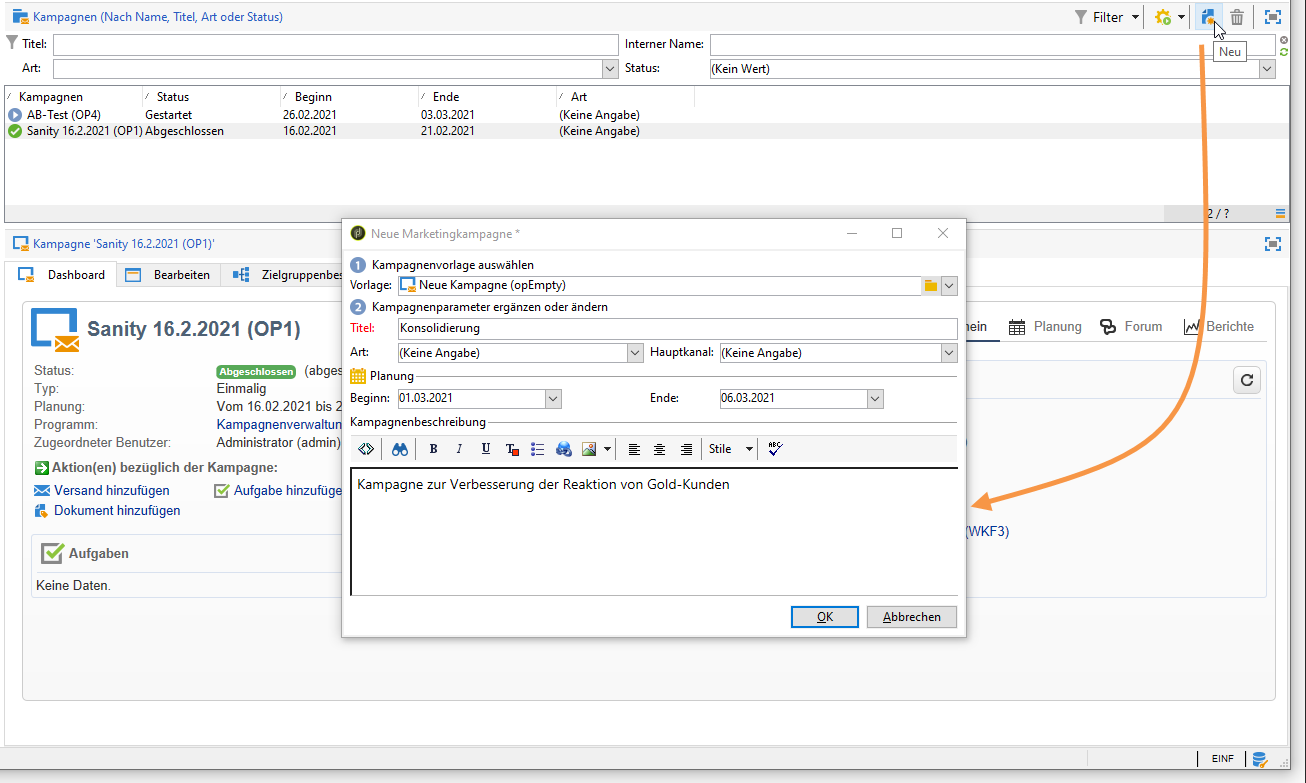Click into the Kampagnenbeschreibung text area
This screenshot has height=783, width=1306.
655,531
